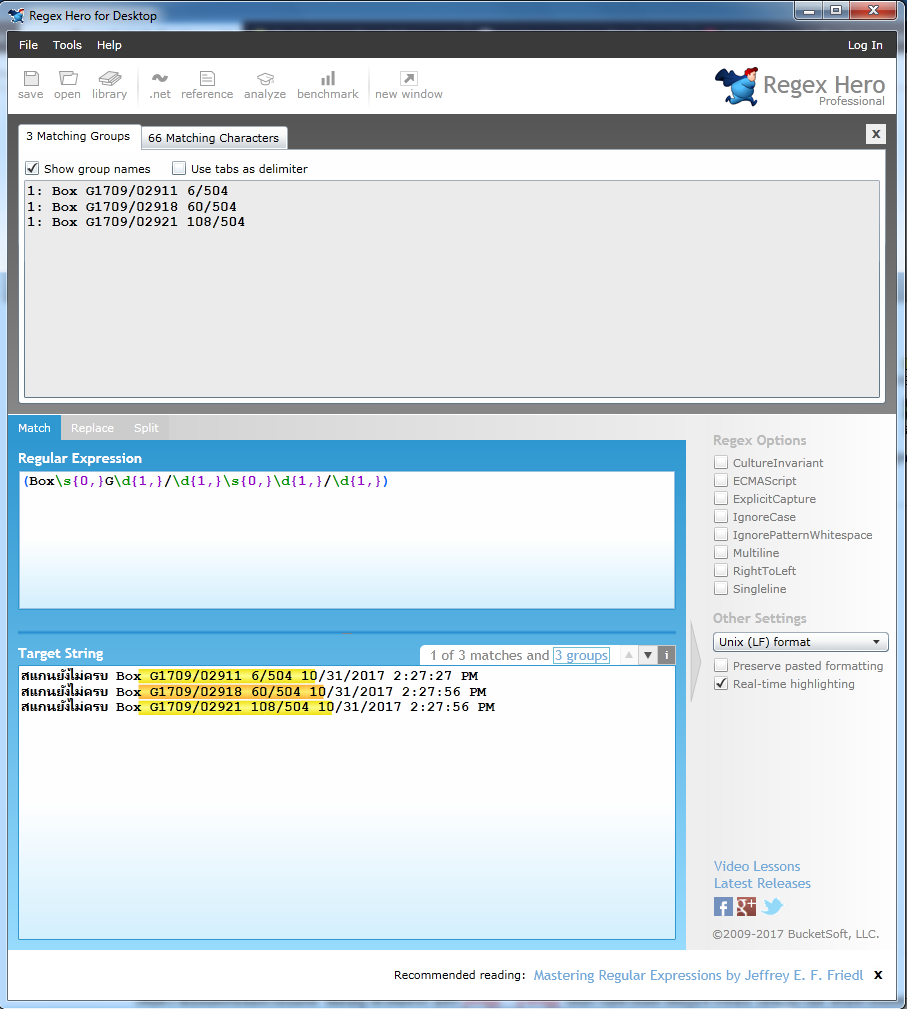Click inside the Regular Expression field
The height and width of the screenshot is (1009, 907).
(x=346, y=540)
